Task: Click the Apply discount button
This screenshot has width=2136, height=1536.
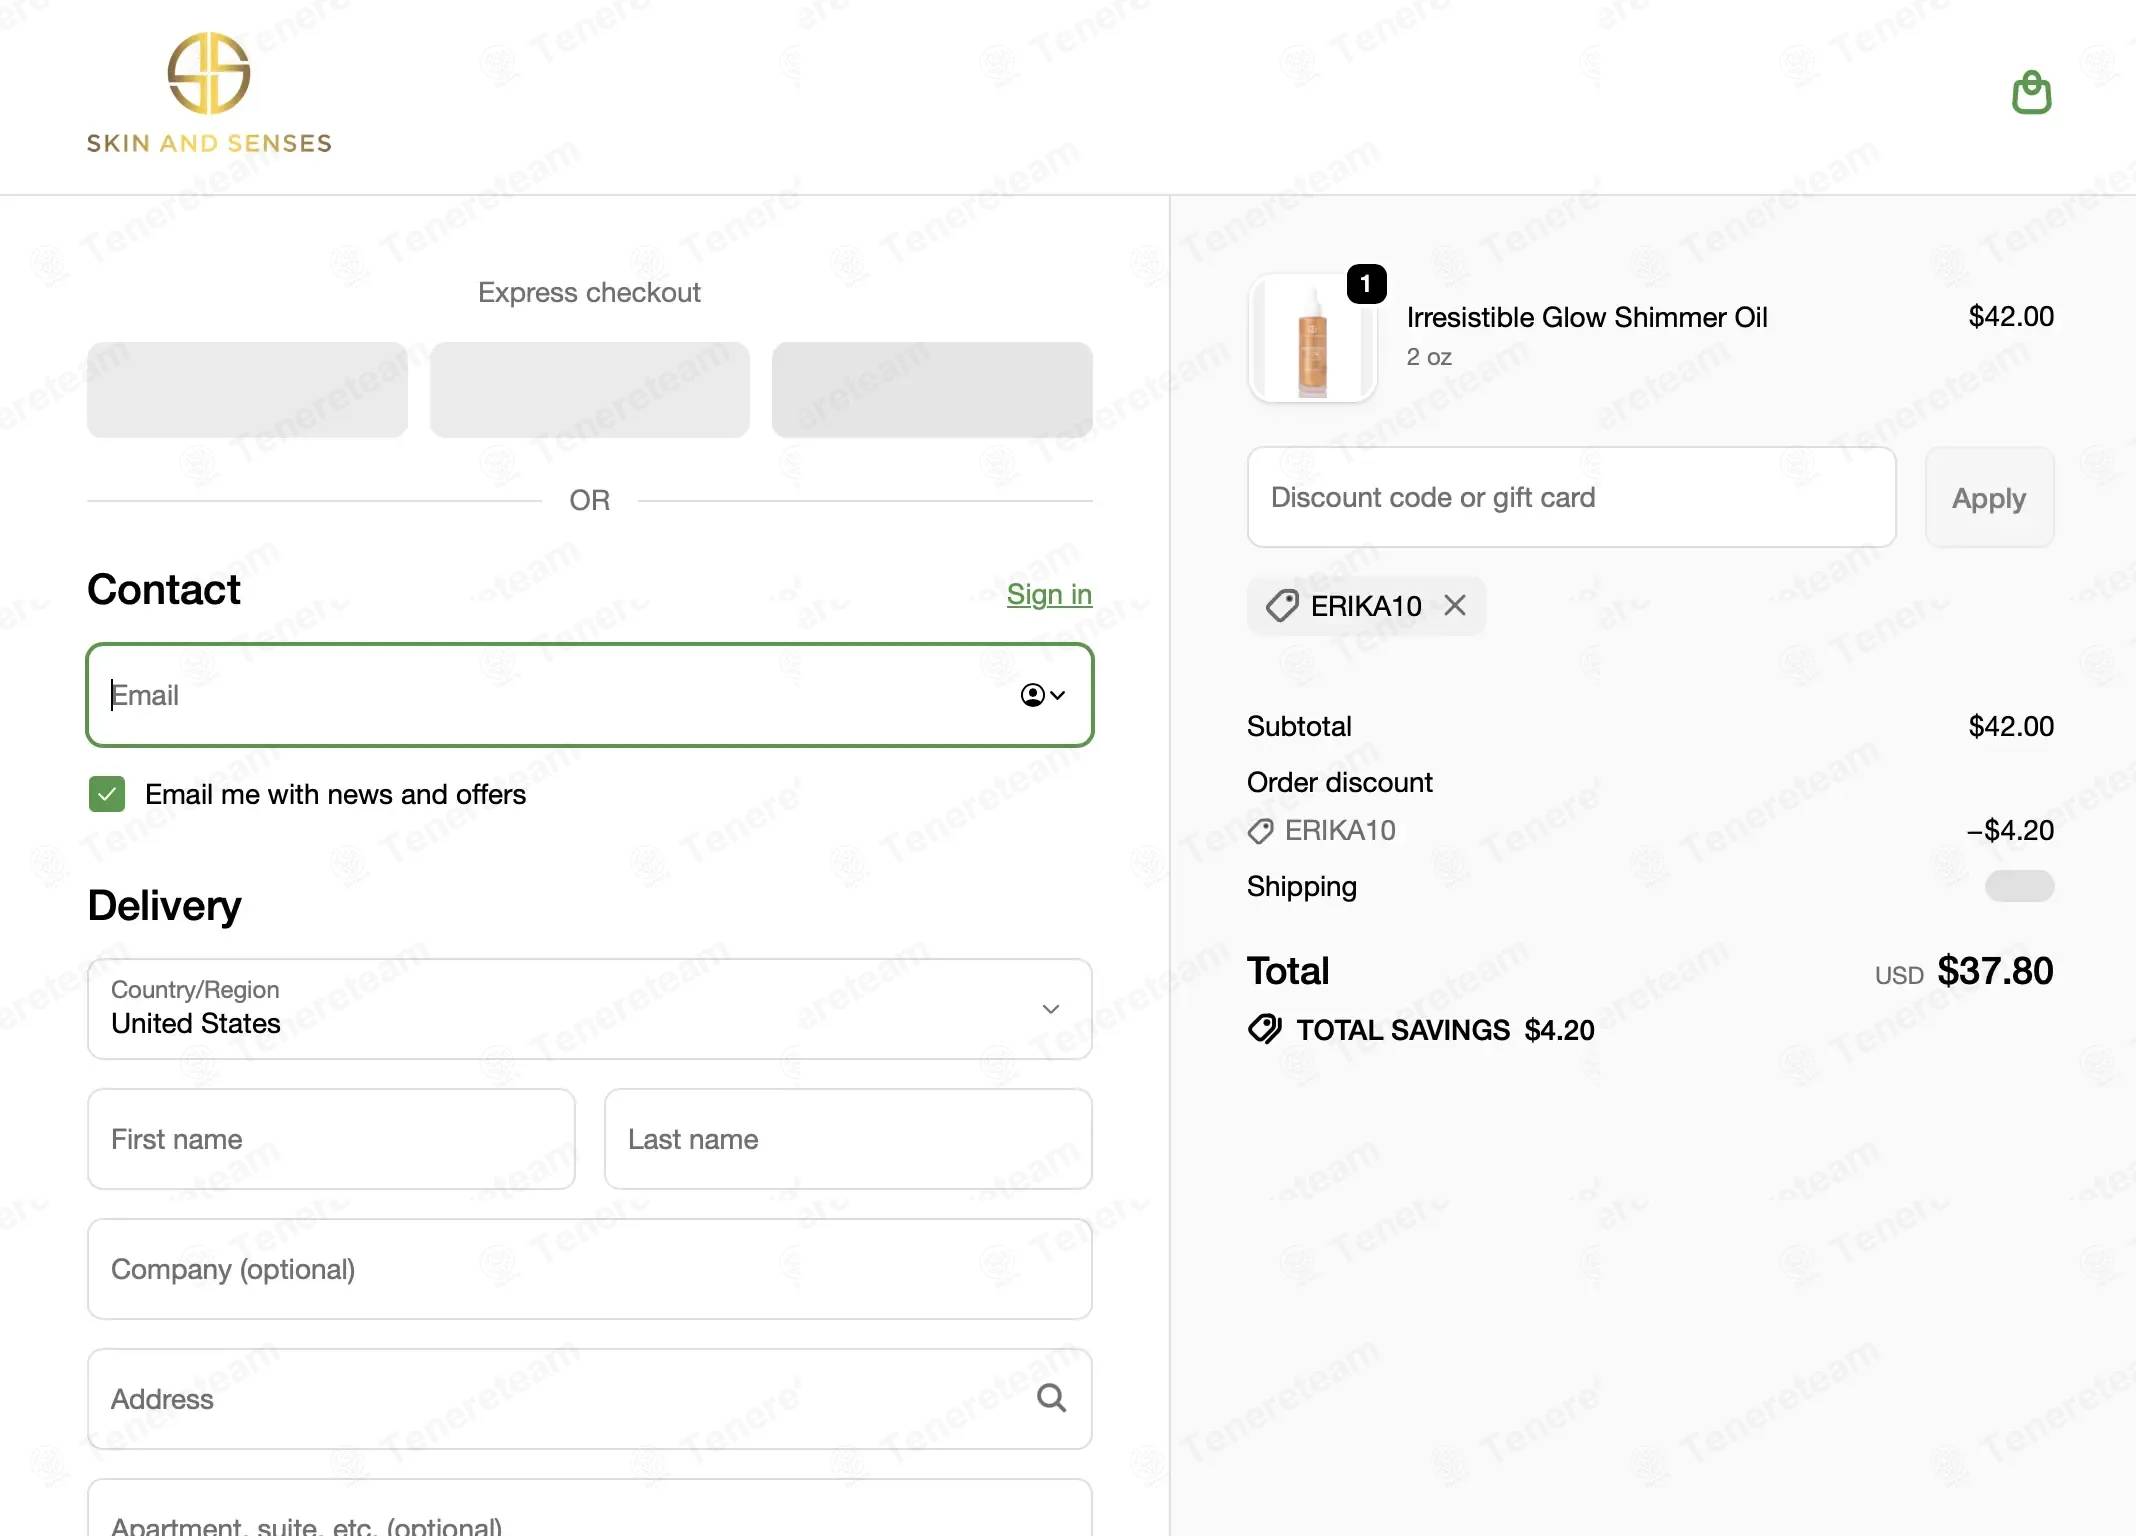Action: point(1989,497)
